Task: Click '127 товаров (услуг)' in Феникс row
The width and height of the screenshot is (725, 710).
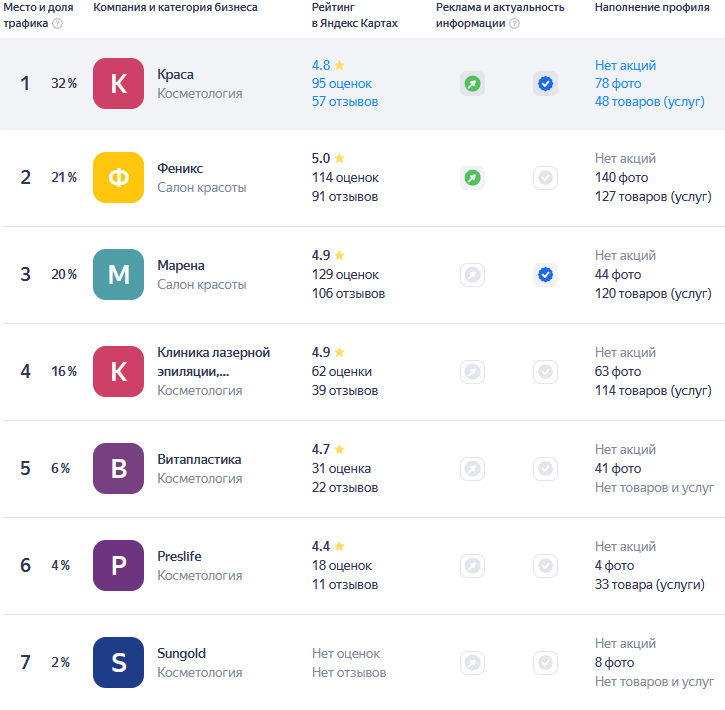Action: [x=653, y=196]
